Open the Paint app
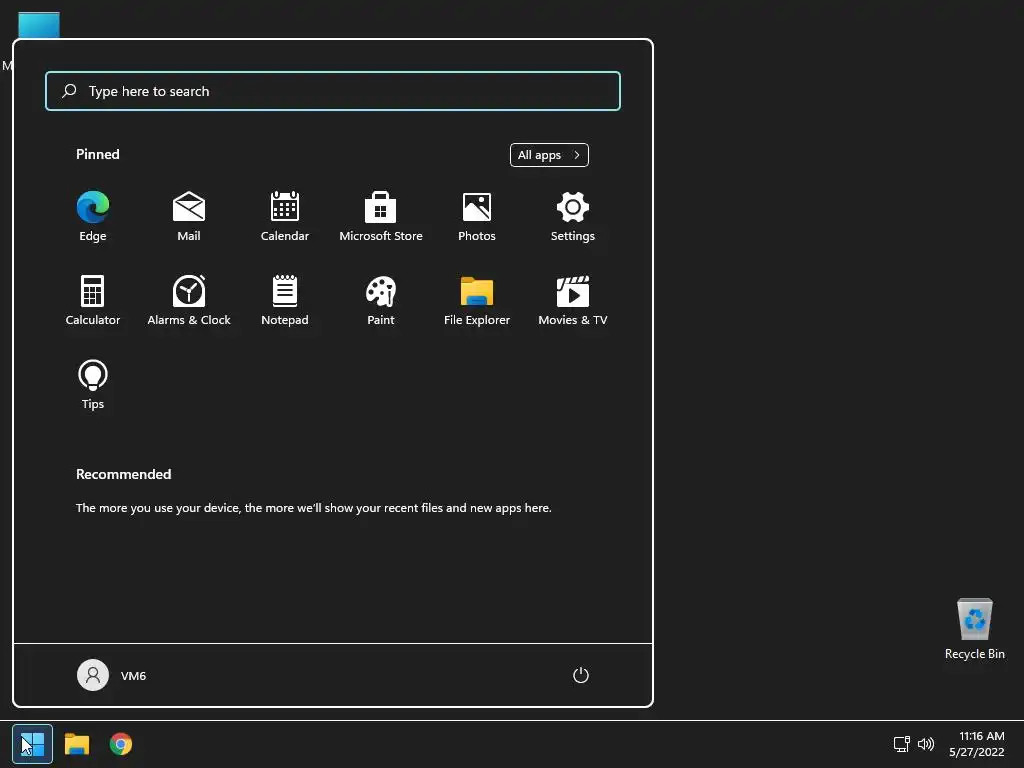The height and width of the screenshot is (768, 1024). pyautogui.click(x=381, y=300)
